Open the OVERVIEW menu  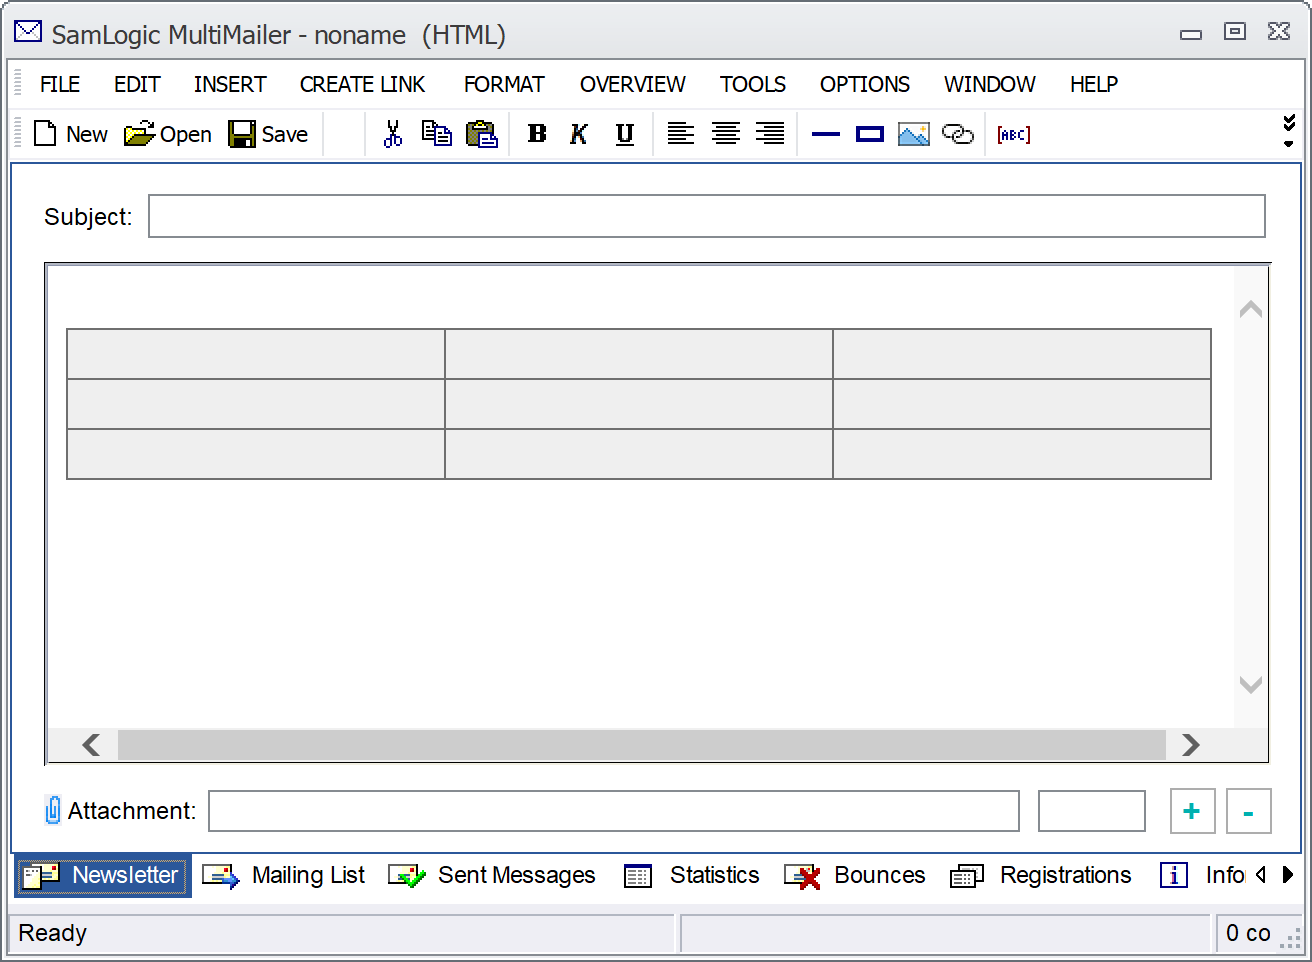633,84
